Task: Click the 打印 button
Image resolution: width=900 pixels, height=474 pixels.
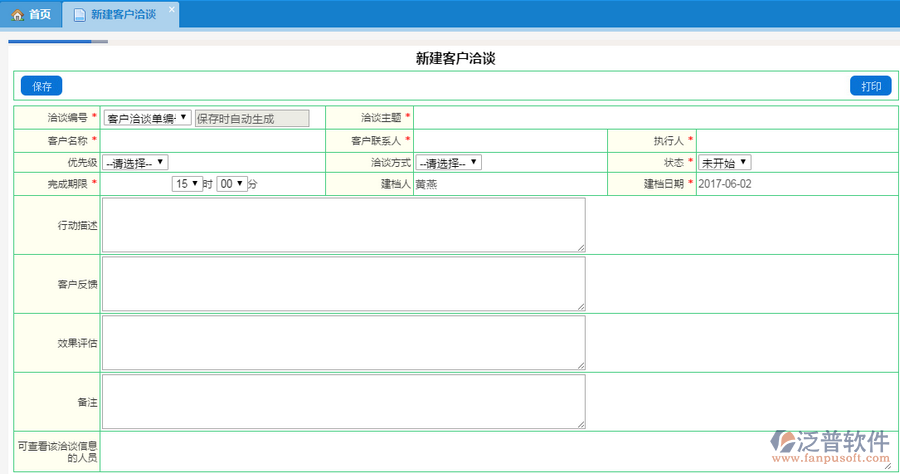Action: click(x=870, y=86)
